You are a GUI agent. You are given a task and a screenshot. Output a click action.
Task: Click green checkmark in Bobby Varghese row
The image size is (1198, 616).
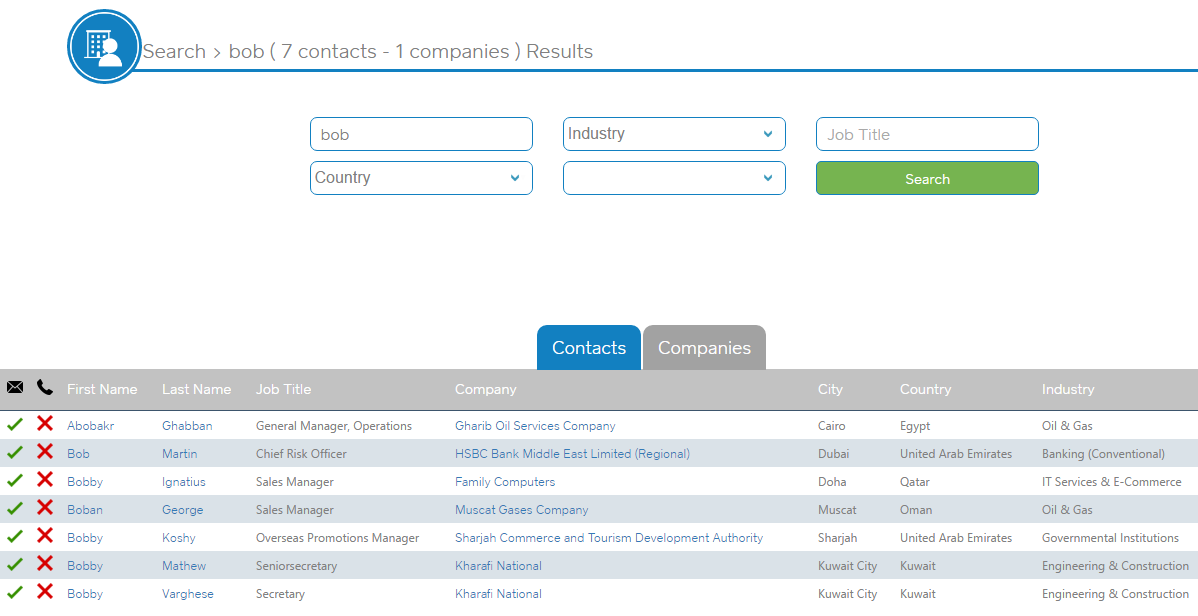click(15, 592)
